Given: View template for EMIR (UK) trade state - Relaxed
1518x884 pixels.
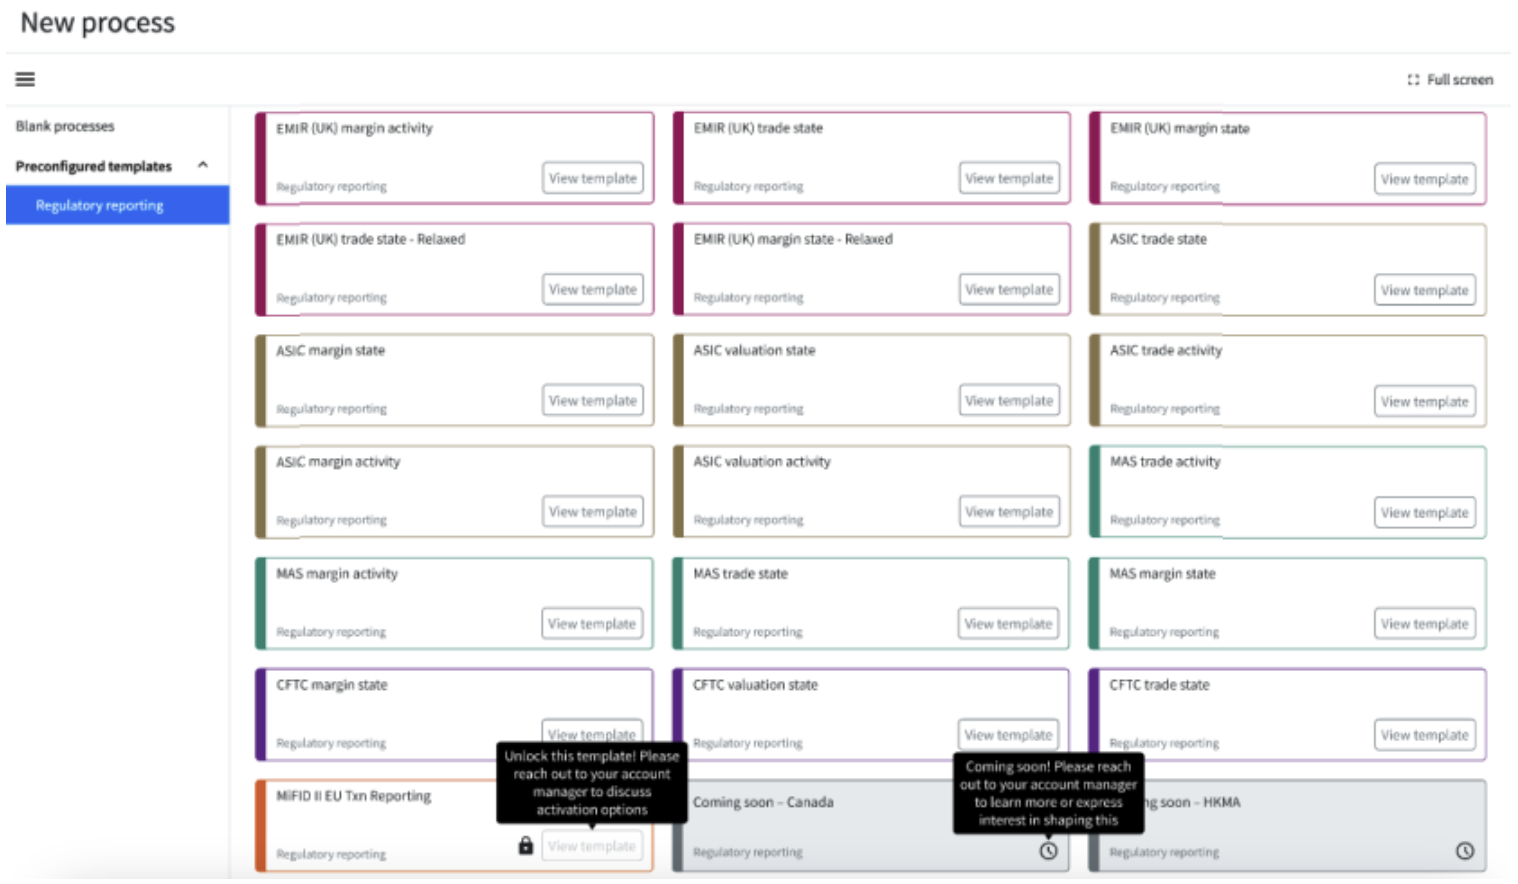Looking at the screenshot, I should pyautogui.click(x=593, y=289).
